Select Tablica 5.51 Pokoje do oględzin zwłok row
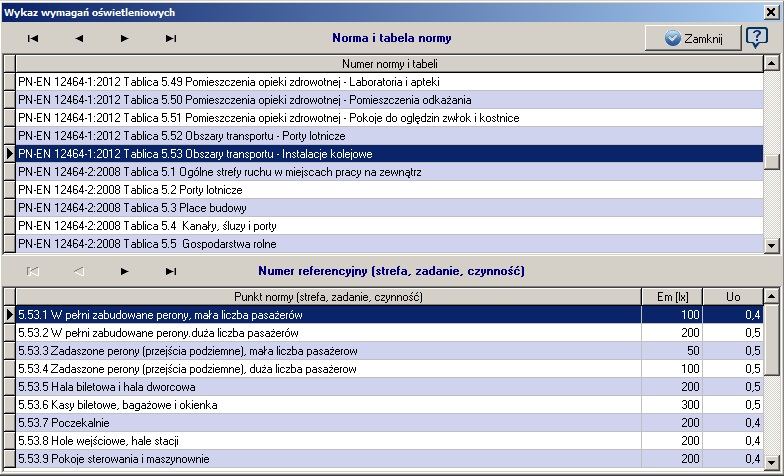This screenshot has height=476, width=784. (390, 118)
